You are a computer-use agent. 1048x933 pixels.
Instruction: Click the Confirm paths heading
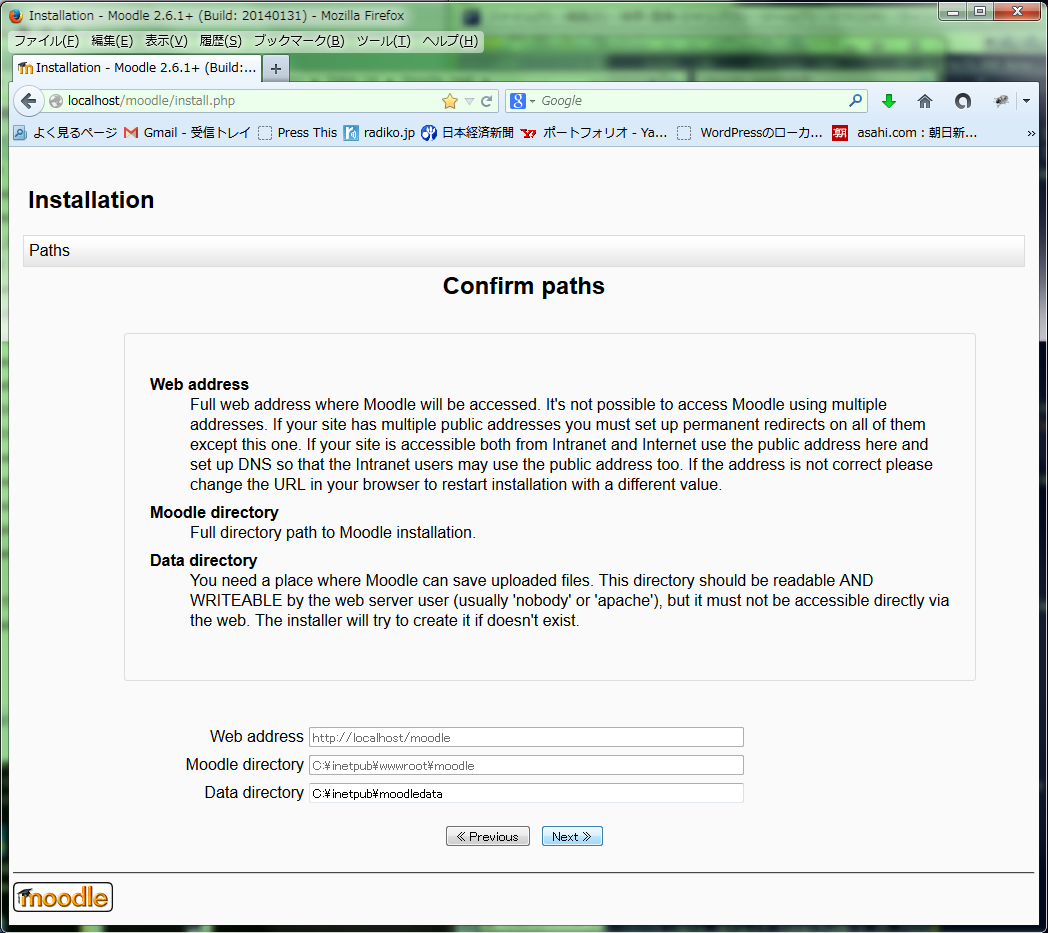(523, 286)
